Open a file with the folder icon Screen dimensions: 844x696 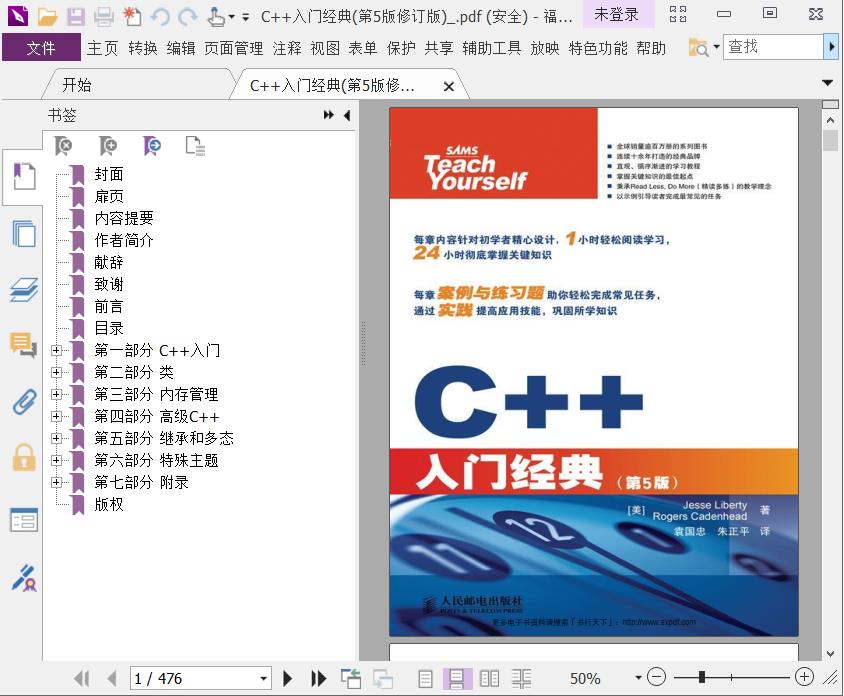pyautogui.click(x=47, y=17)
